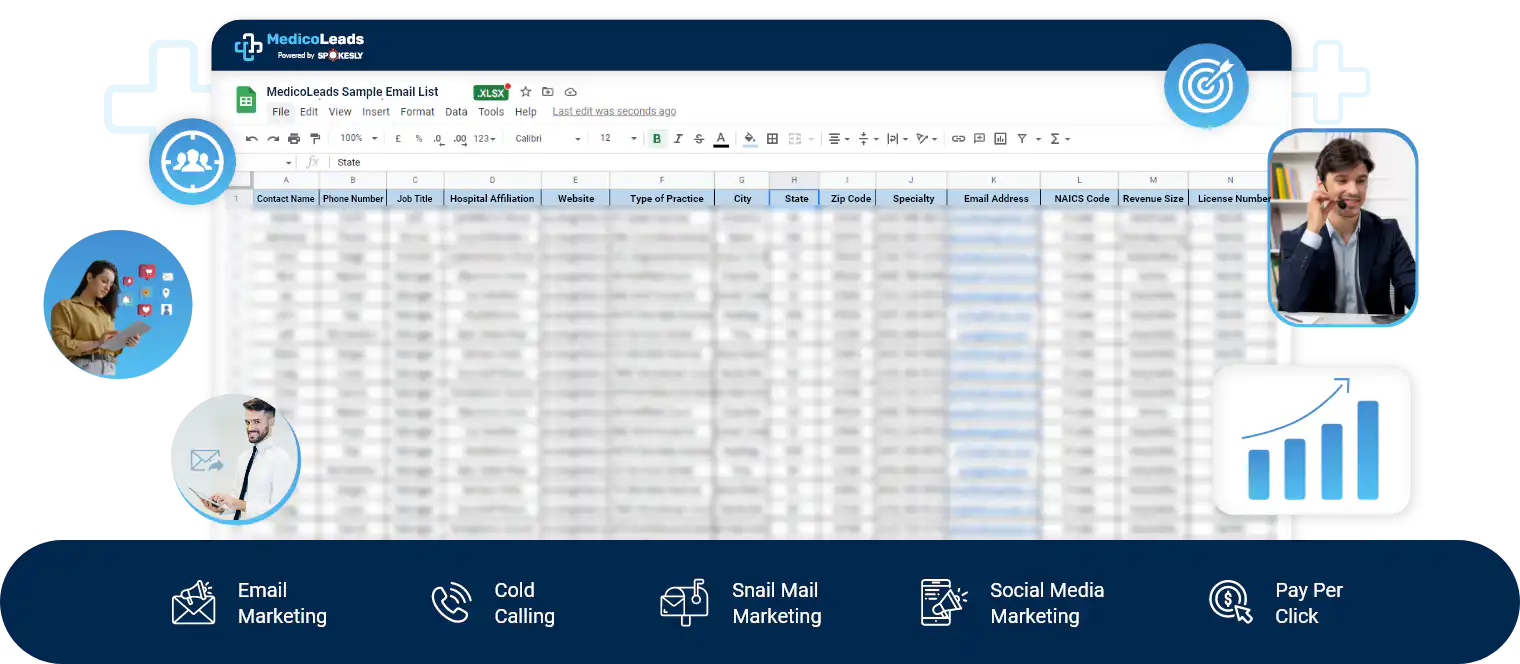Select the Contact Name header cell
The width and height of the screenshot is (1520, 664).
286,198
